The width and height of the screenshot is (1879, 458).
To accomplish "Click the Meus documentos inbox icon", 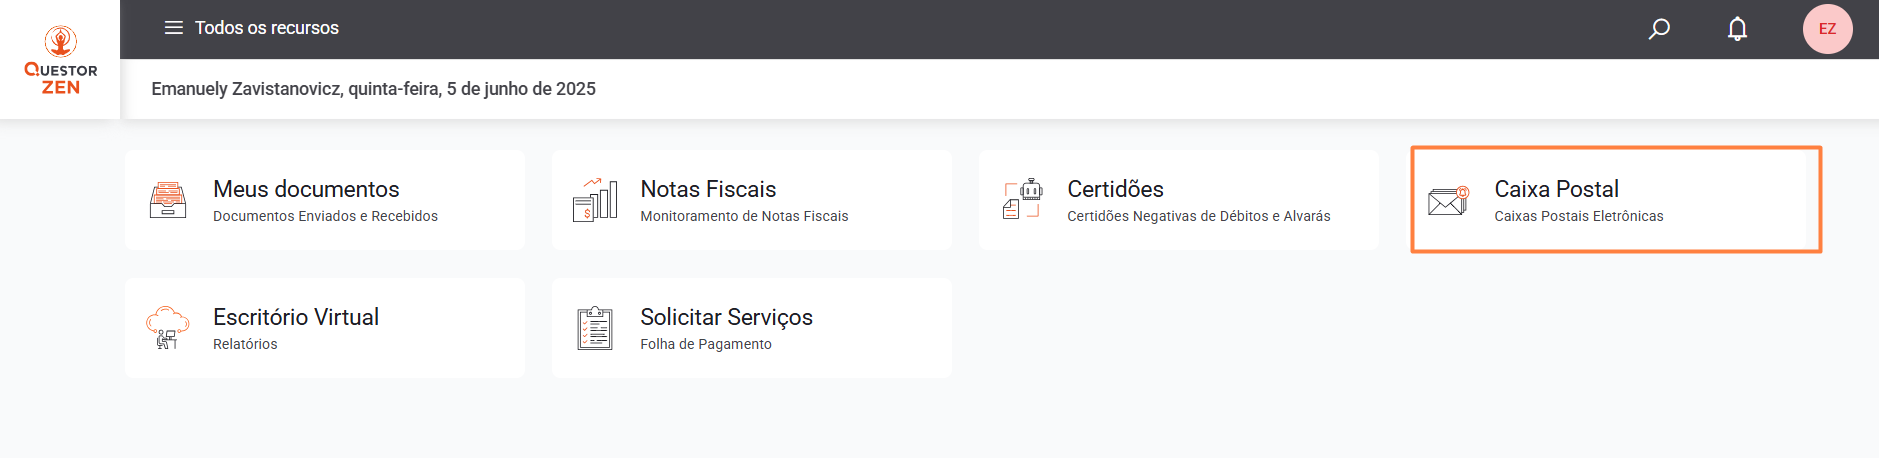I will (168, 200).
